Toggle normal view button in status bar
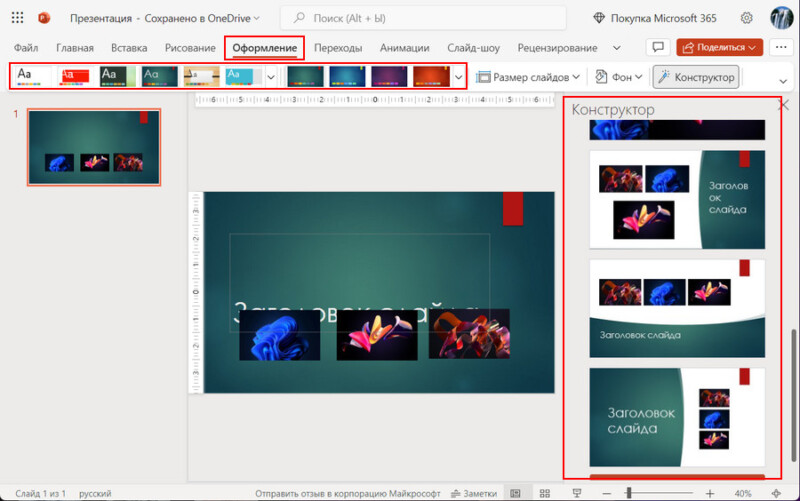 pyautogui.click(x=515, y=493)
